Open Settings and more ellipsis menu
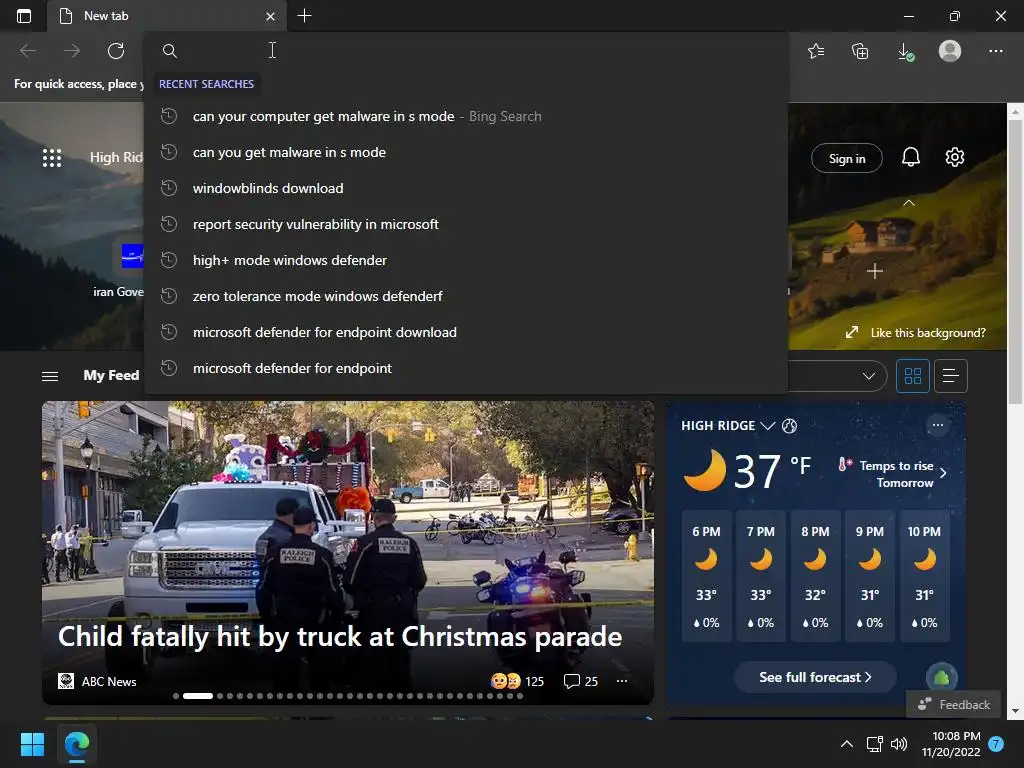 coord(995,50)
